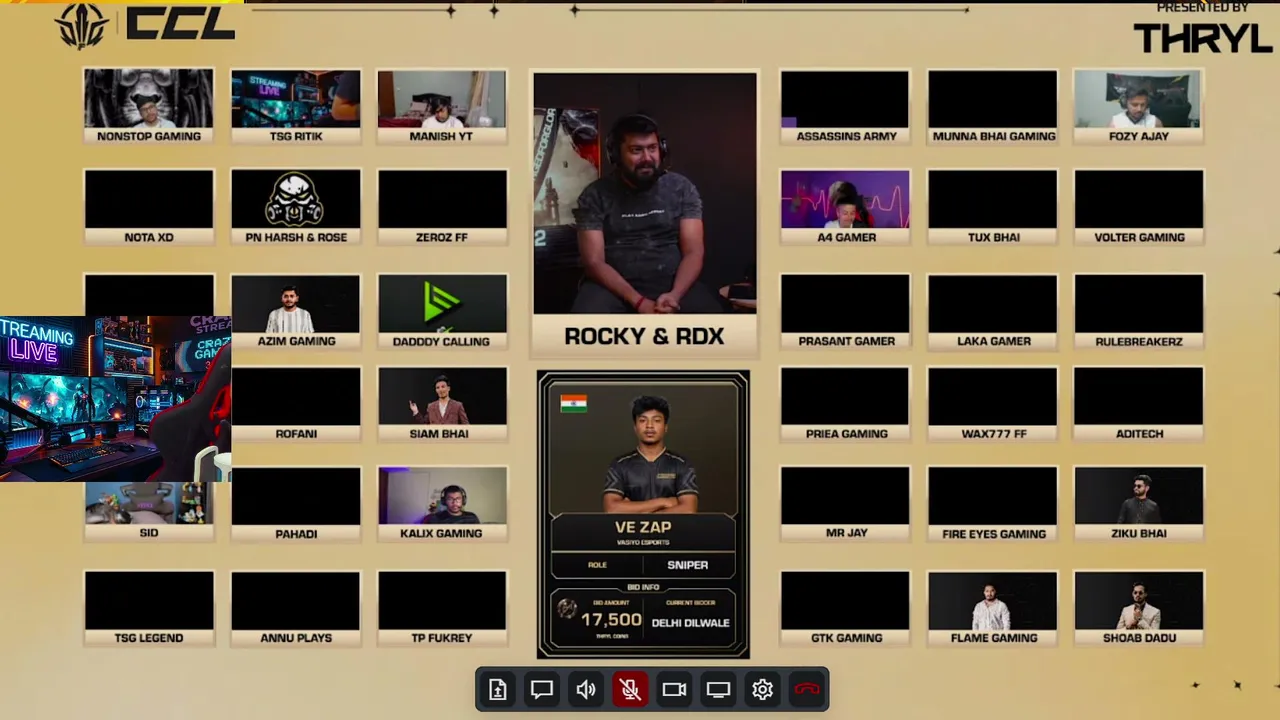Choose the RULEBREAKERZ tile
The width and height of the screenshot is (1280, 720).
tap(1139, 311)
